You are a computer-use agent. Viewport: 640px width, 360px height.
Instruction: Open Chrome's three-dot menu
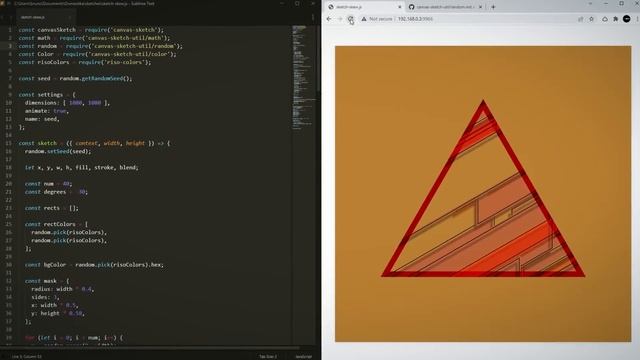(637, 19)
